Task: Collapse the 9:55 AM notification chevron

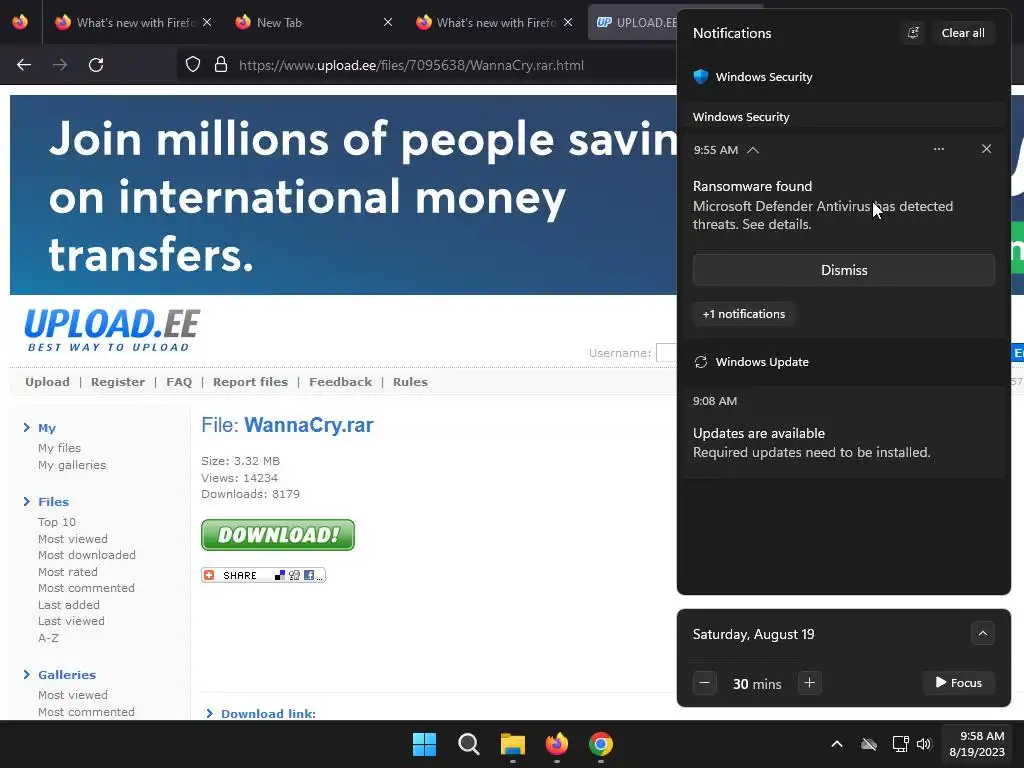Action: click(753, 150)
